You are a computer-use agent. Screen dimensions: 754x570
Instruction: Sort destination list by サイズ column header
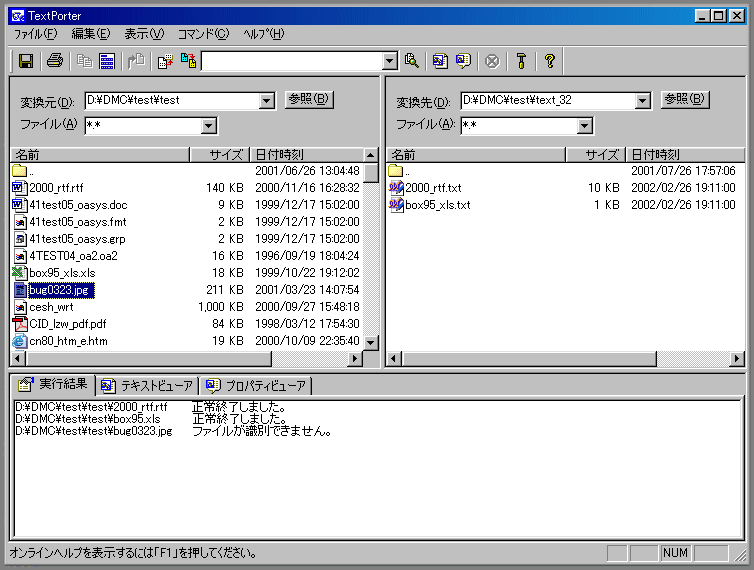596,155
